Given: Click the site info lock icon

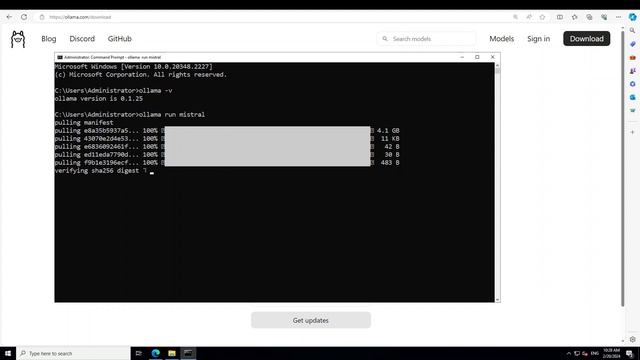Looking at the screenshot, I should pyautogui.click(x=42, y=17).
